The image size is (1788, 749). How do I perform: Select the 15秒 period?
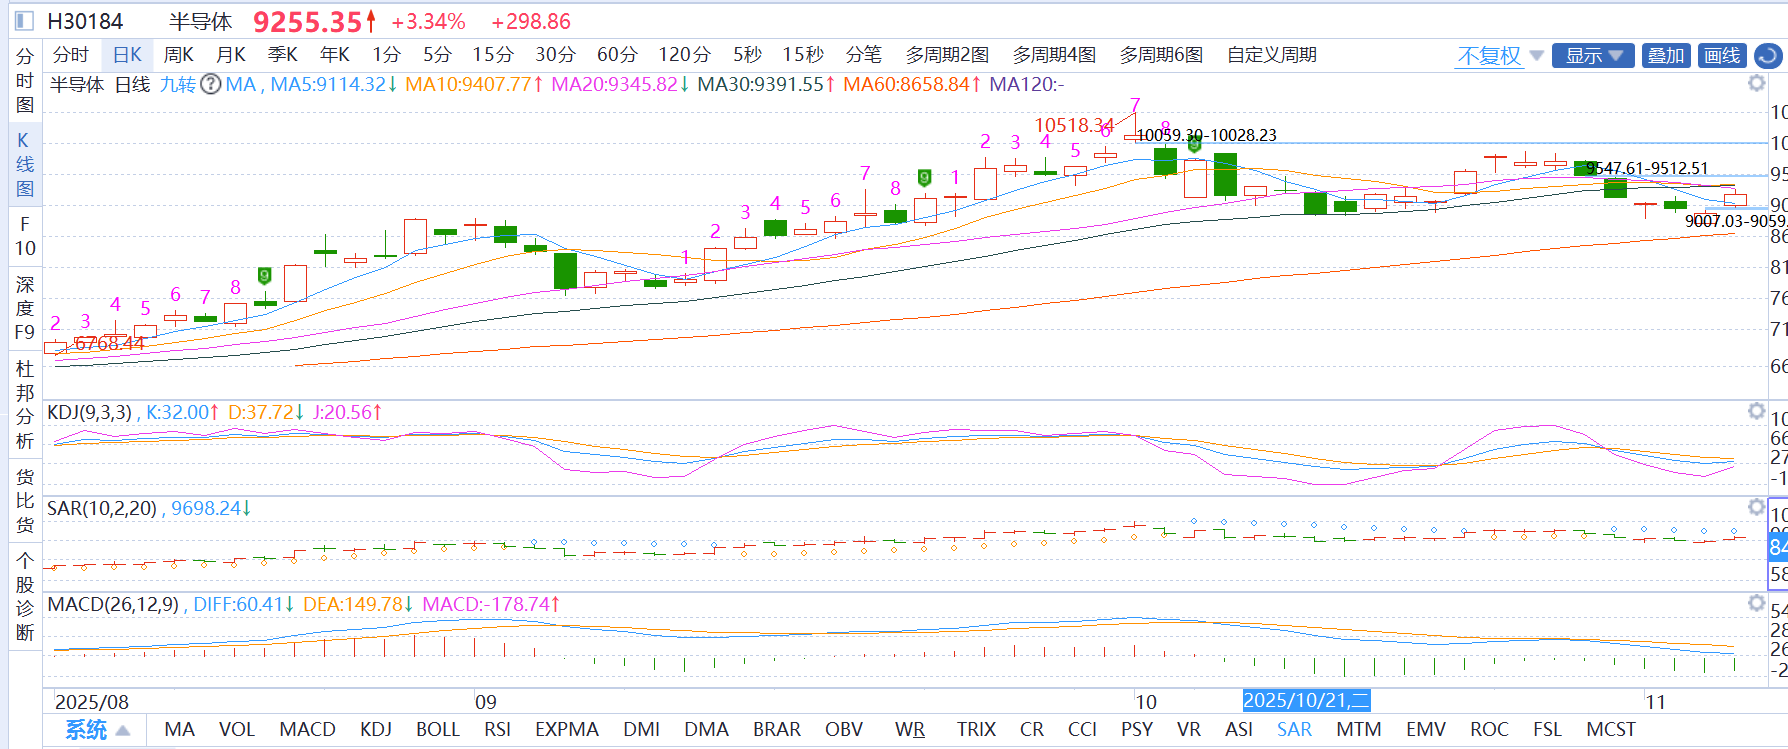[803, 55]
